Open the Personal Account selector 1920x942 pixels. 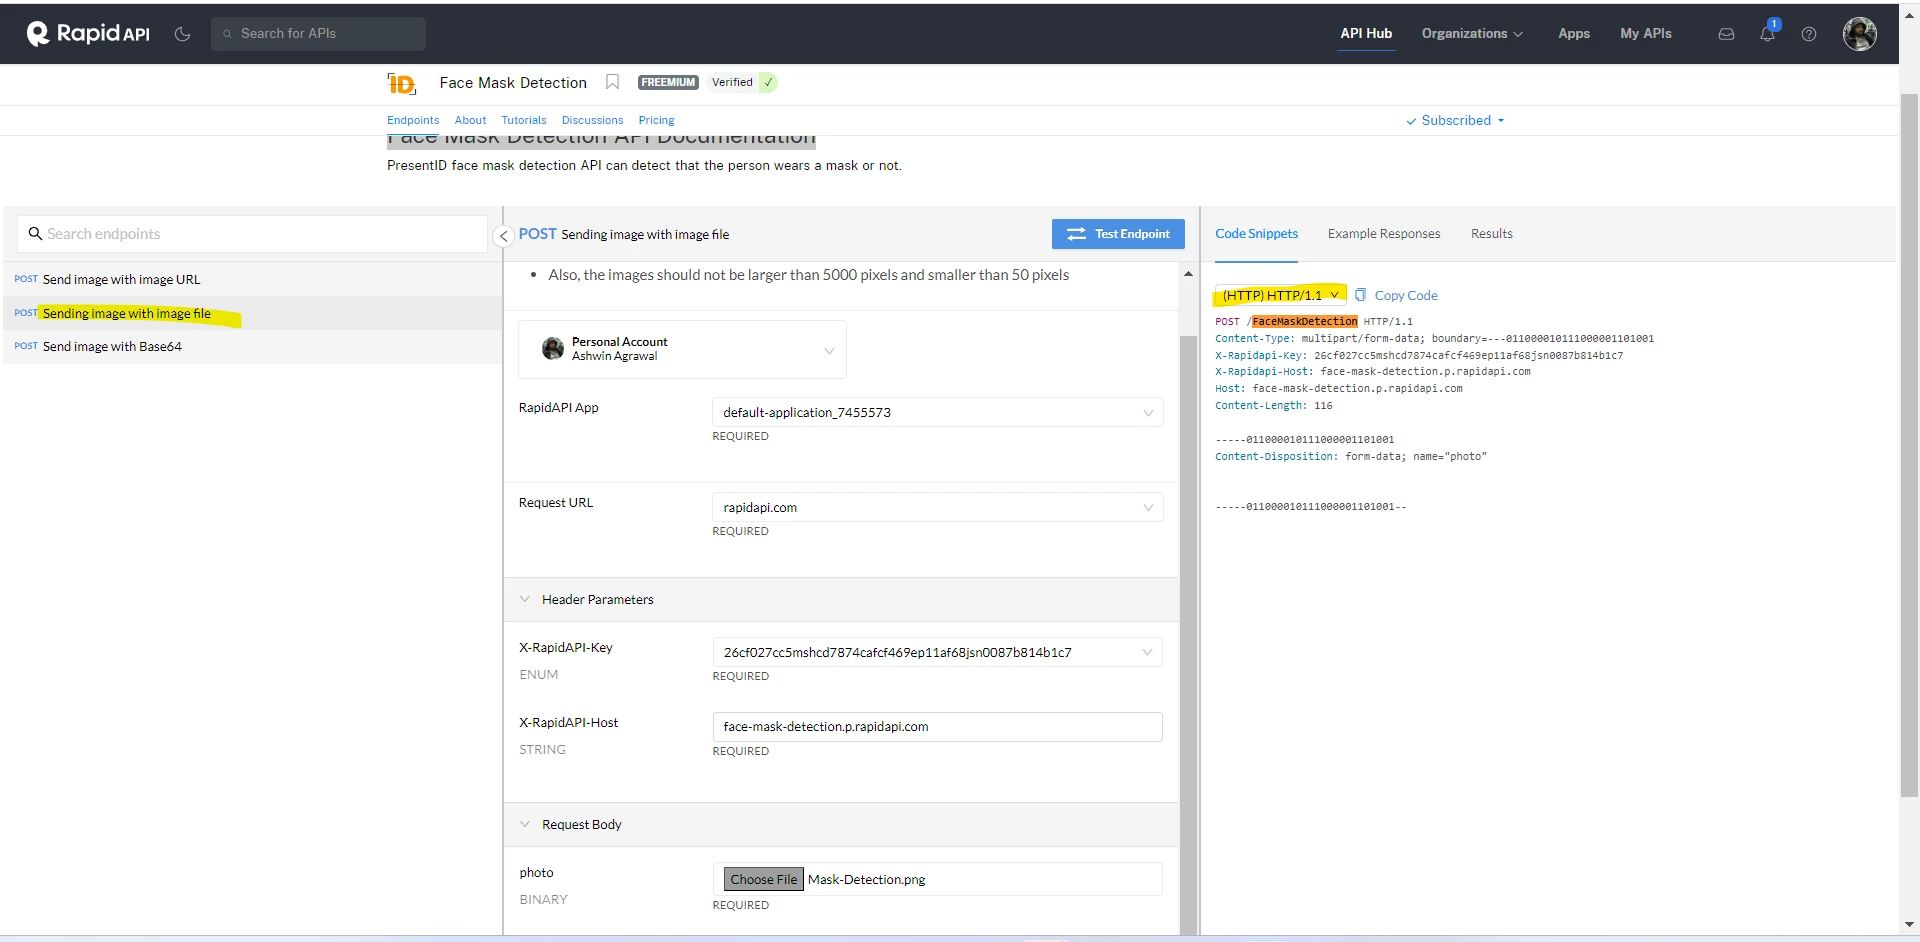point(682,349)
